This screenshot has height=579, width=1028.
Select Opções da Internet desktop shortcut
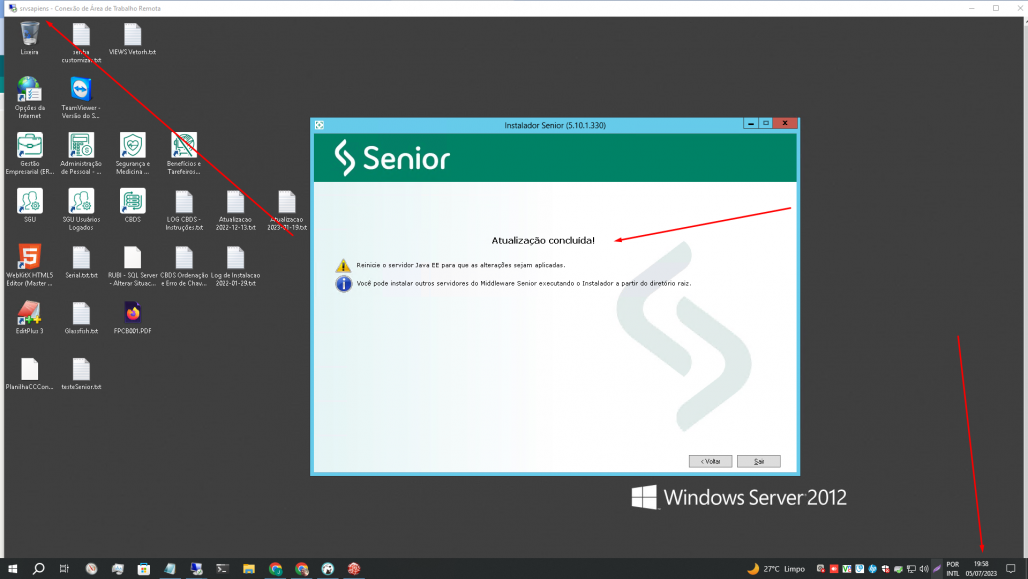(x=30, y=98)
